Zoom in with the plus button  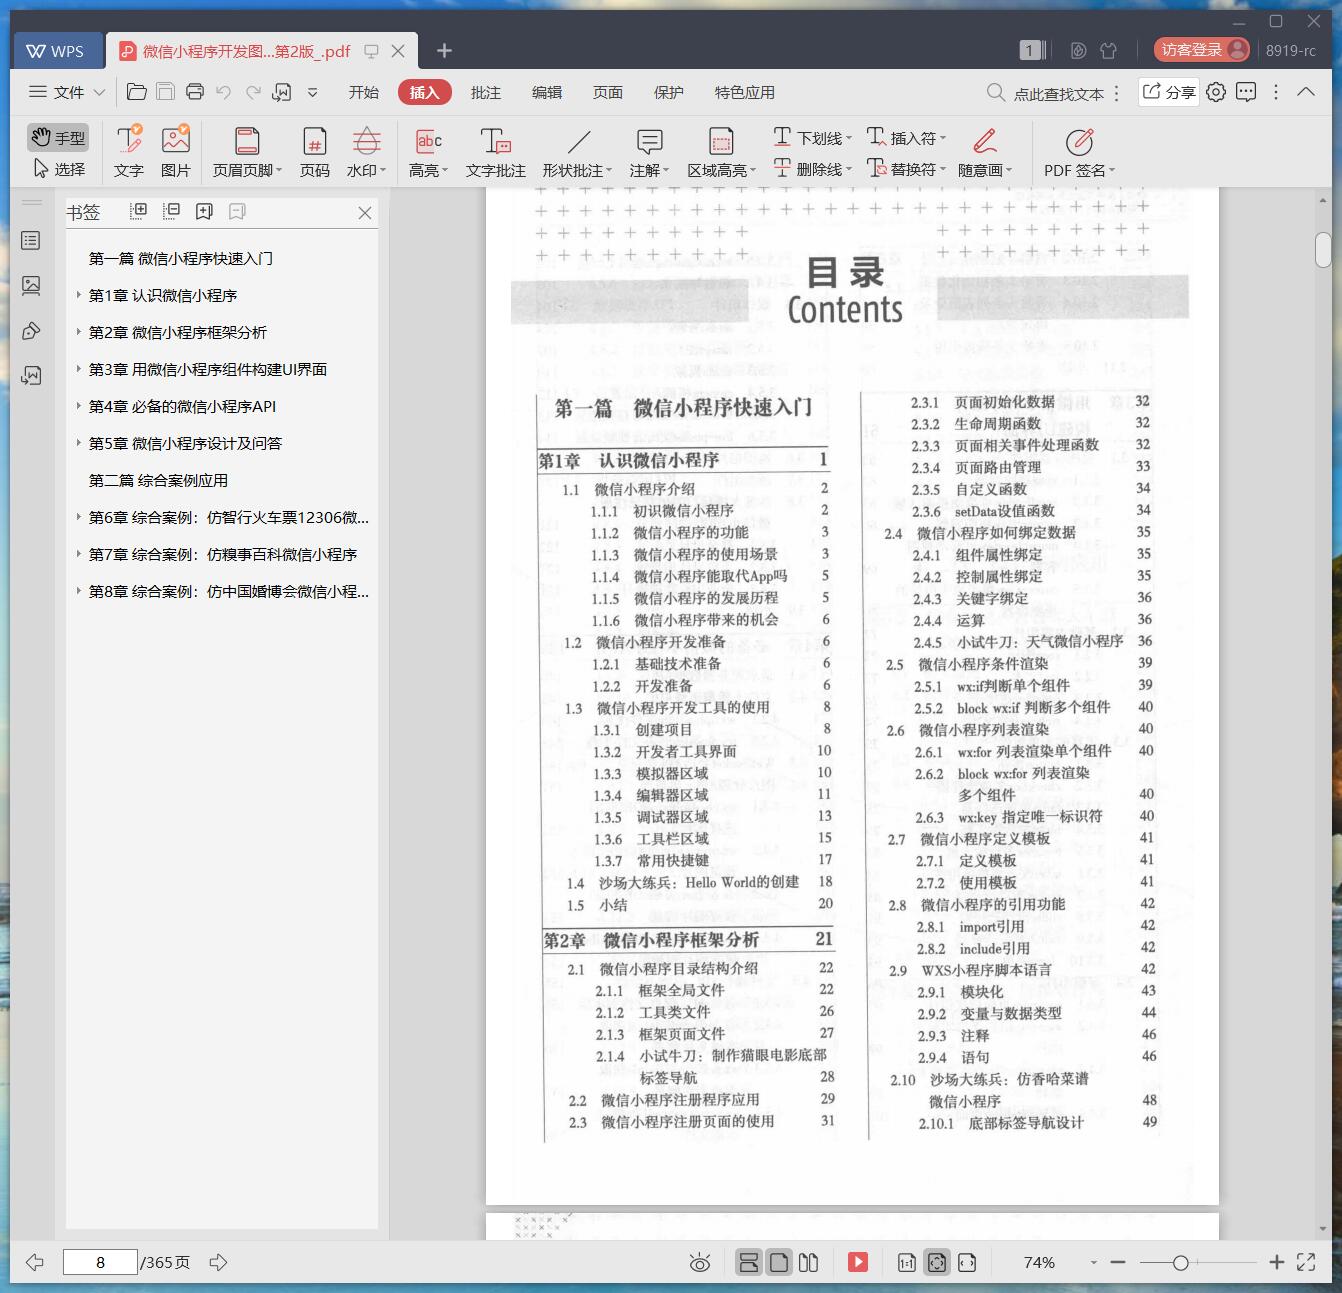(x=1276, y=1262)
